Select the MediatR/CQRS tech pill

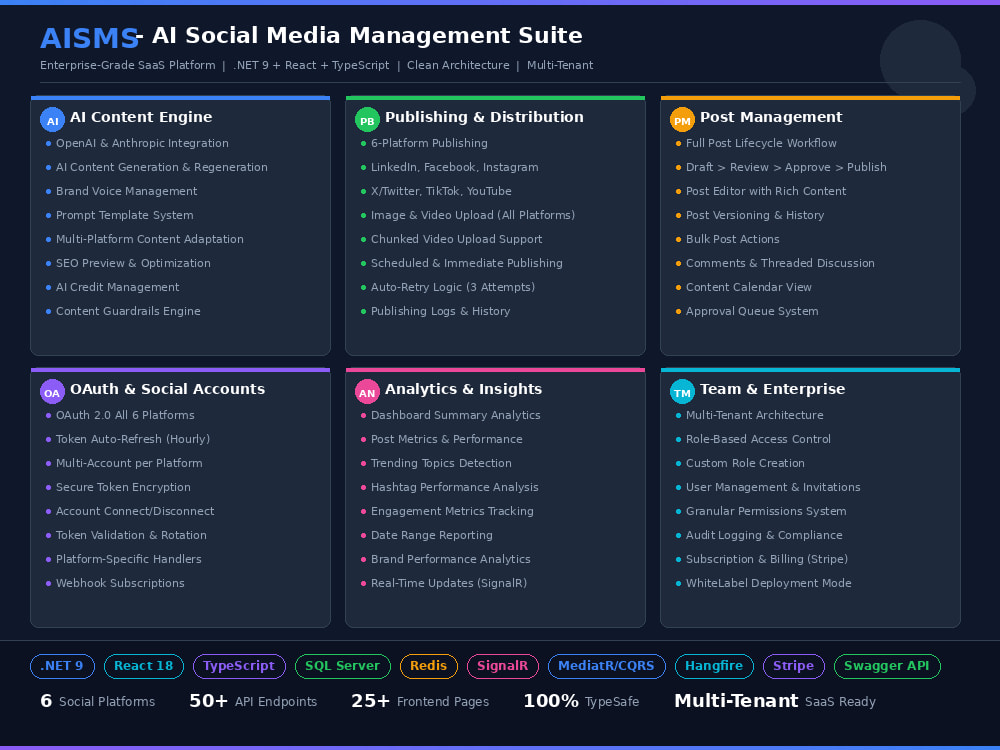click(607, 666)
